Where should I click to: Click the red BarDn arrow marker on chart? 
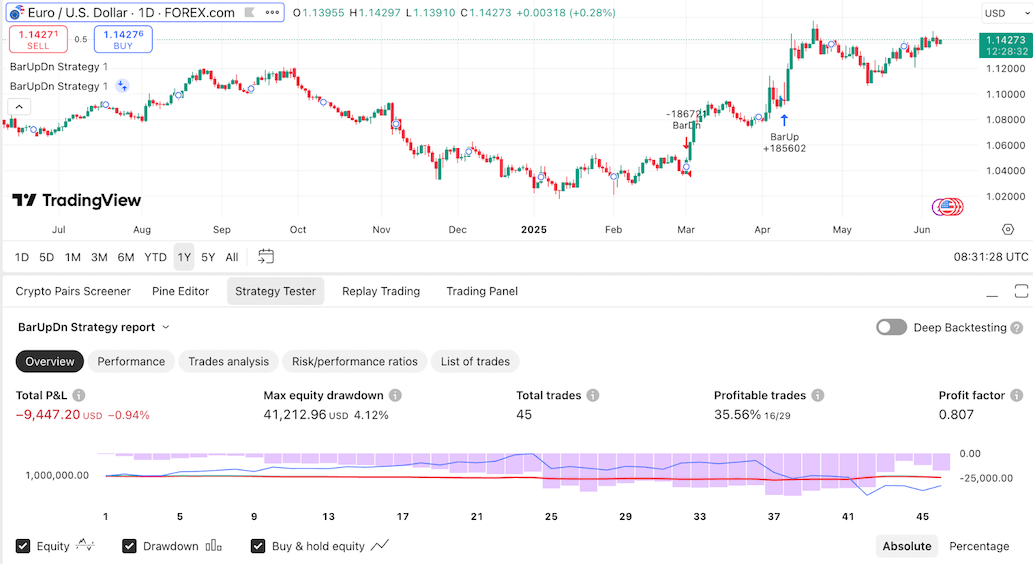(686, 144)
